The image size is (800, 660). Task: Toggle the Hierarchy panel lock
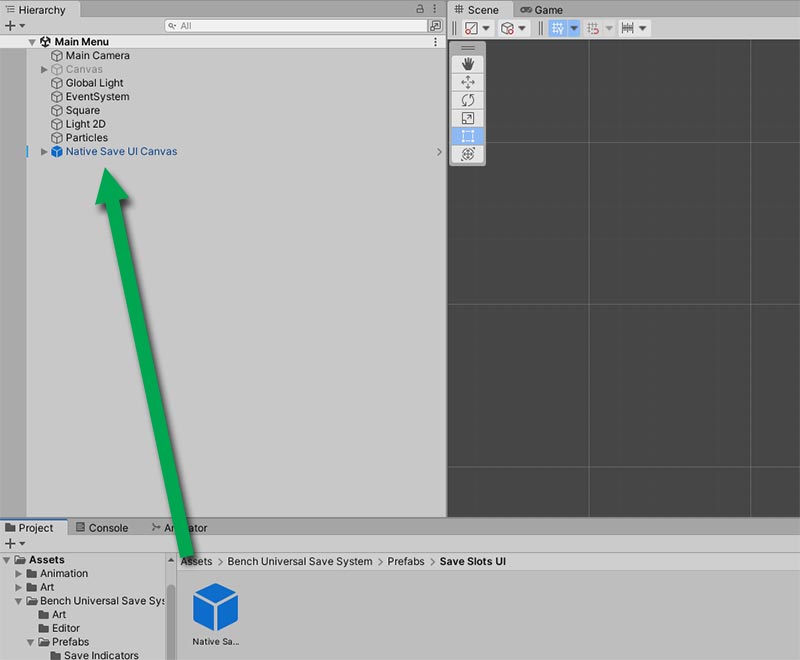tap(420, 9)
